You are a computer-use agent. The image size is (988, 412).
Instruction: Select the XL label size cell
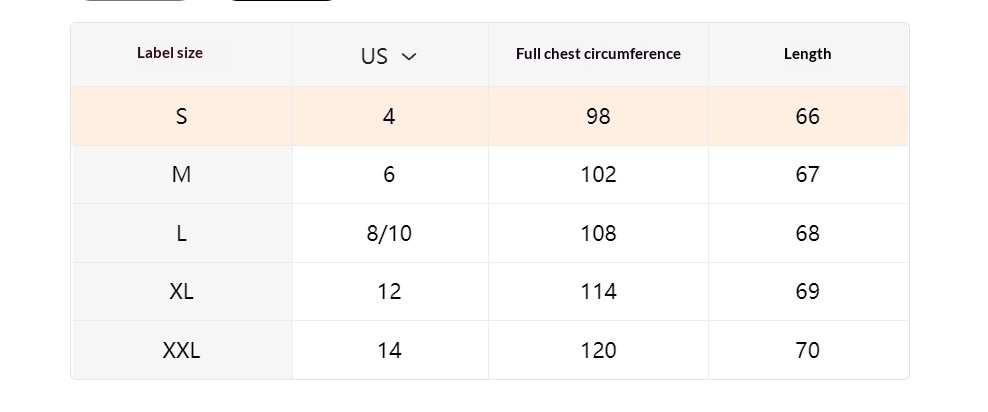coord(181,292)
